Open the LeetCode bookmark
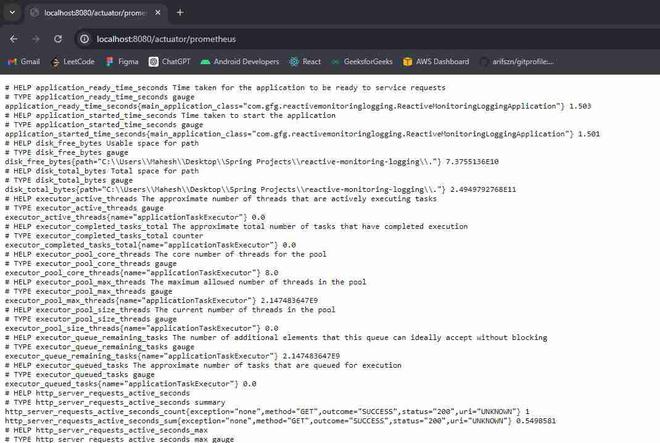 [73, 61]
